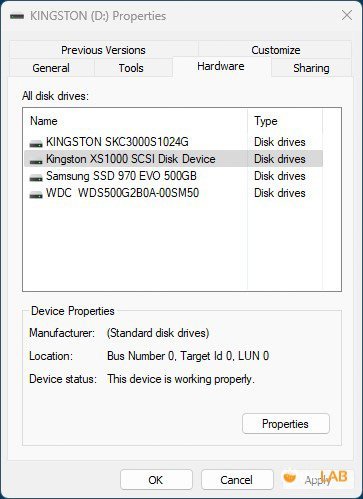Click the KINGSTON SKC3000S1024G drive icon
363x499 pixels.
[x=36, y=143]
